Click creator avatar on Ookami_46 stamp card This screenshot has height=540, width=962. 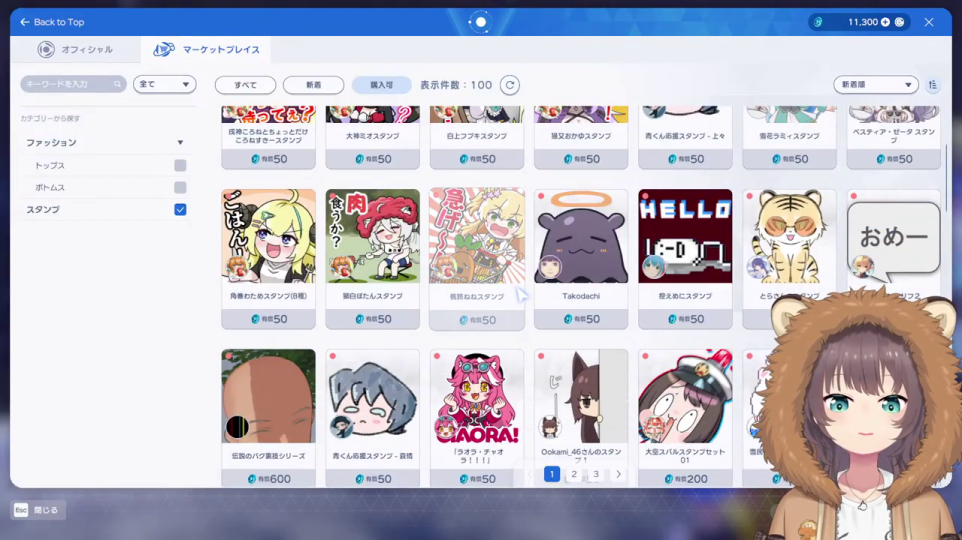(550, 426)
